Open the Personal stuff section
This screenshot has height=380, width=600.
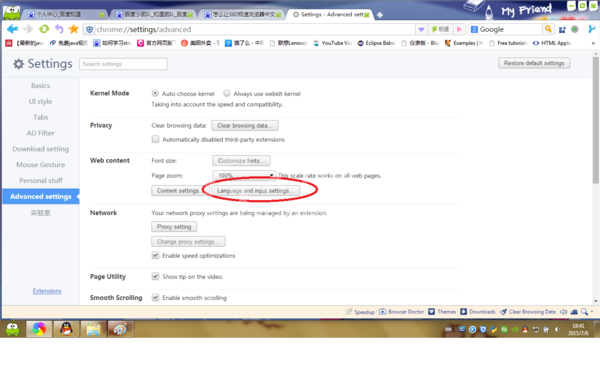tap(41, 181)
